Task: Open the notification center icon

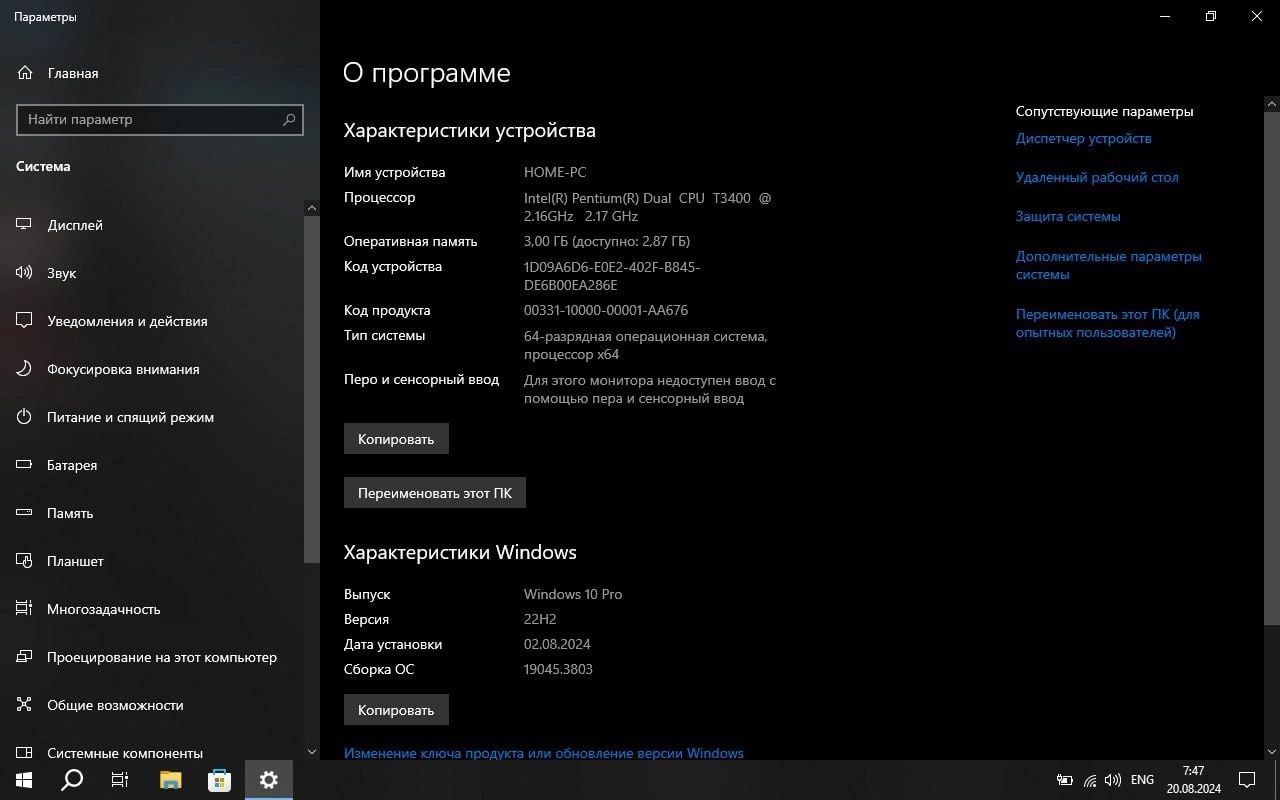Action: click(1248, 780)
